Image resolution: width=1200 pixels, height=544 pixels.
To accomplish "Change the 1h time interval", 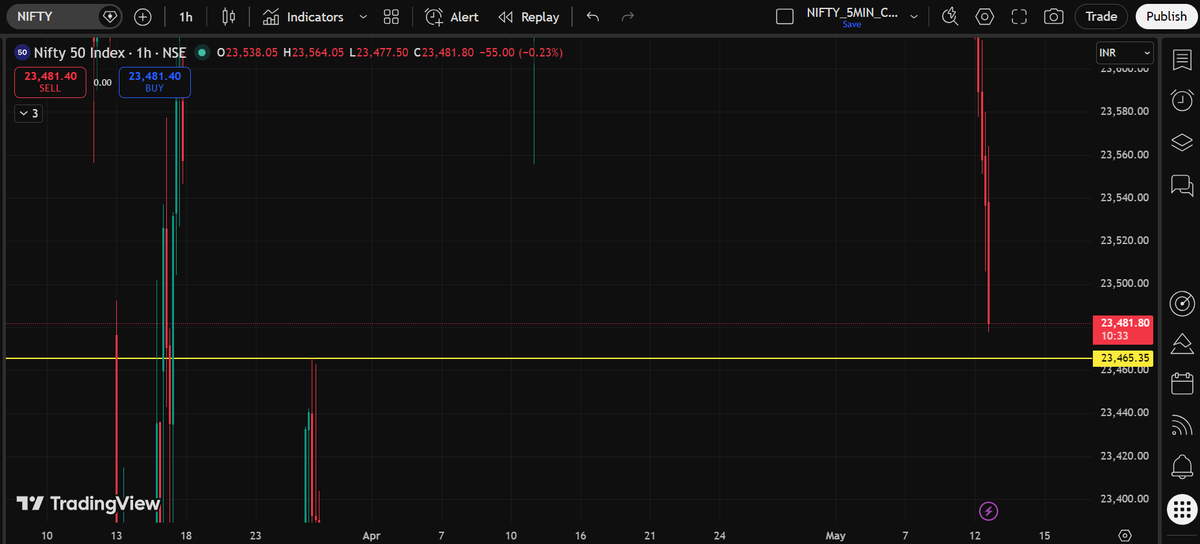I will point(186,17).
